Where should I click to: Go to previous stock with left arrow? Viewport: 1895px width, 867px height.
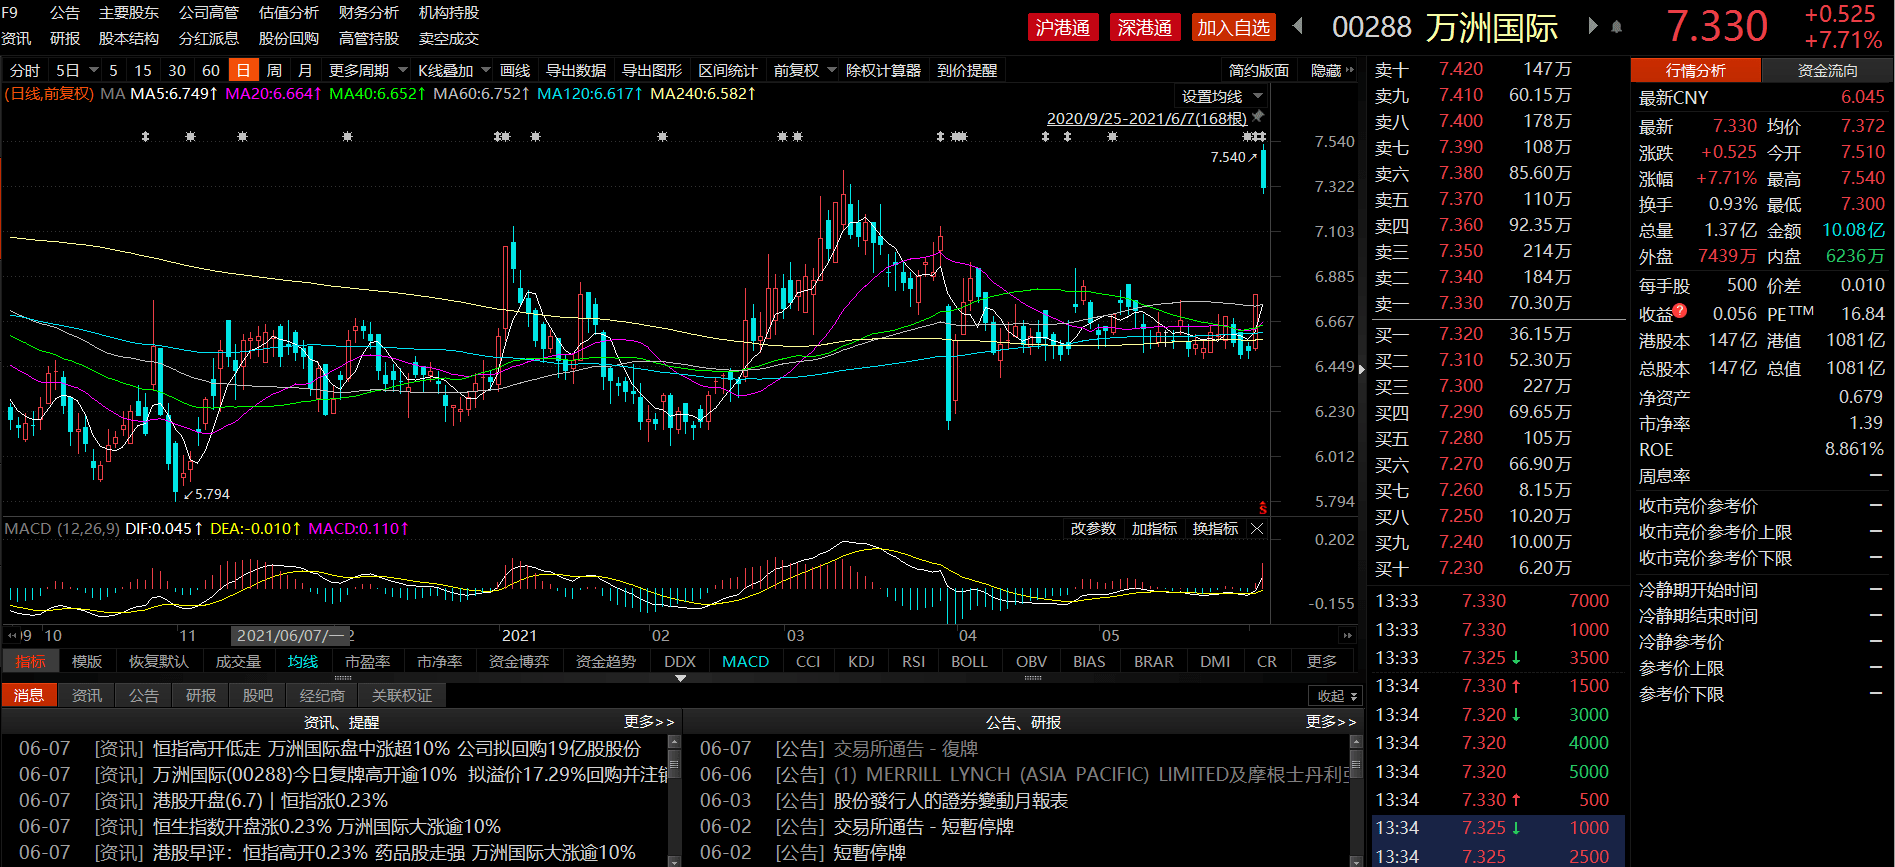(x=1298, y=26)
